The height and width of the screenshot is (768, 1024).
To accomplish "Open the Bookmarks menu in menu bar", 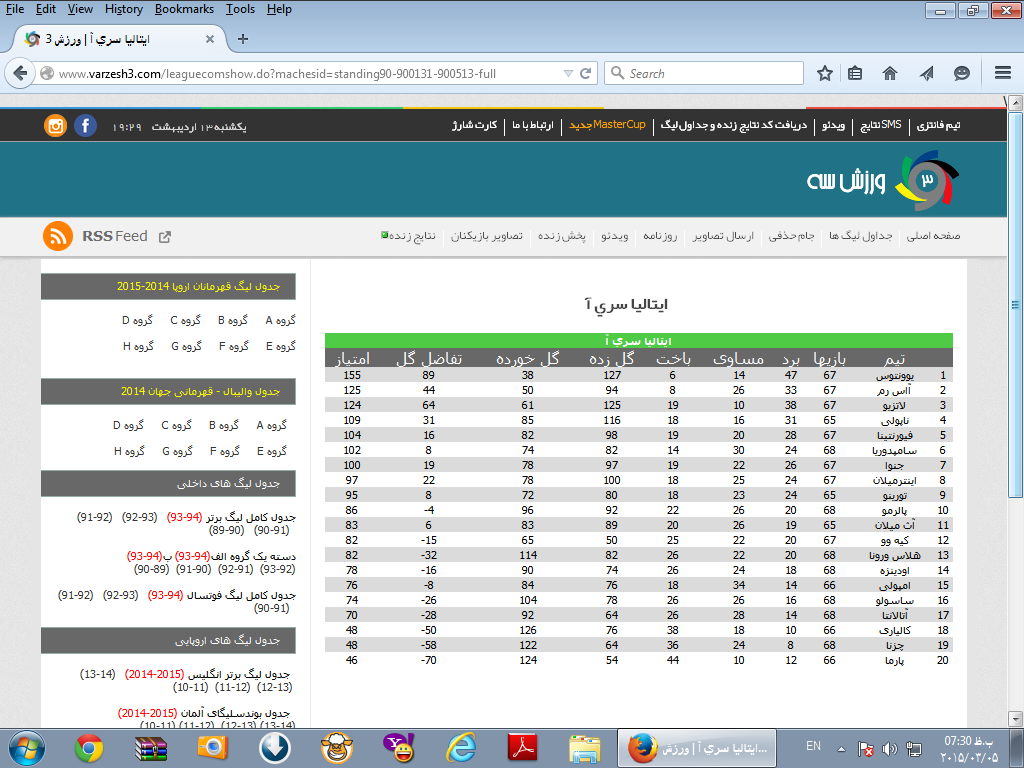I will click(x=184, y=9).
